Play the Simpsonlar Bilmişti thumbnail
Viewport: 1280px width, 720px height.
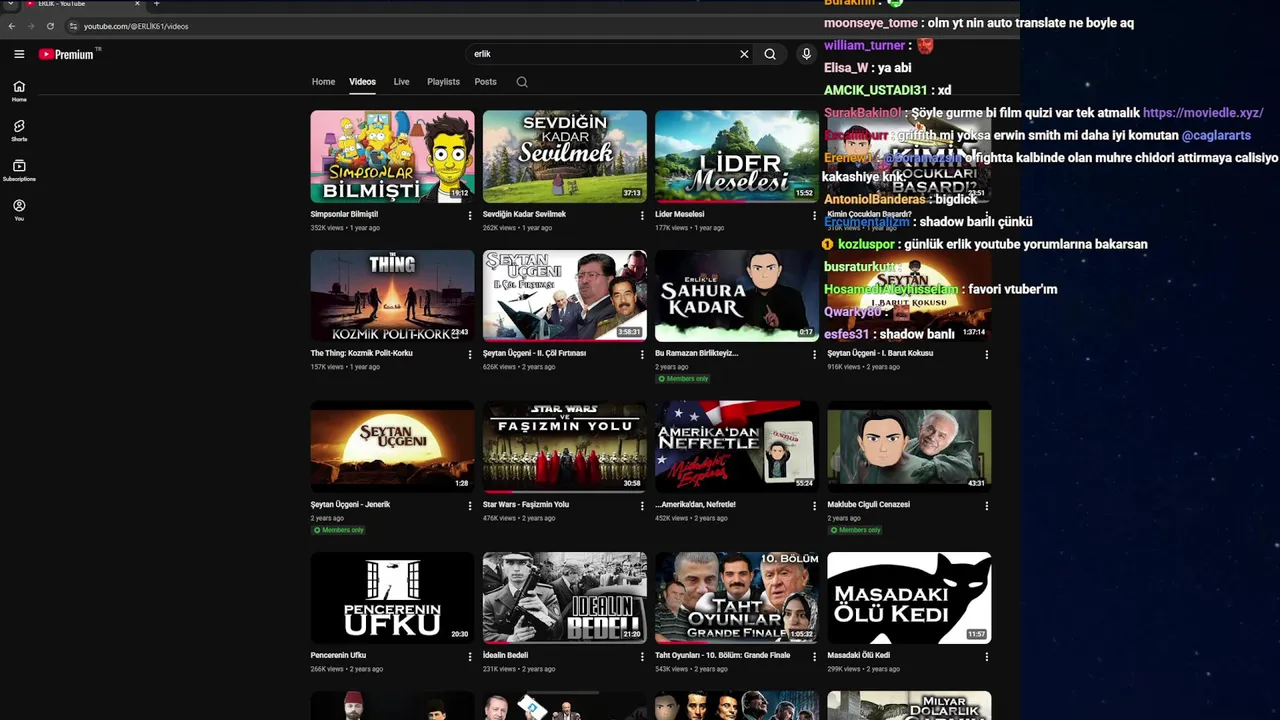392,156
